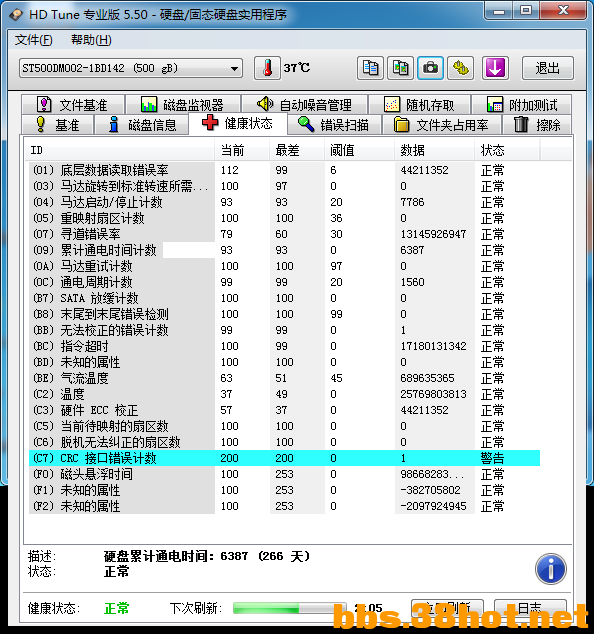
Task: Click the refresh button beside 日志
Action: 447,608
